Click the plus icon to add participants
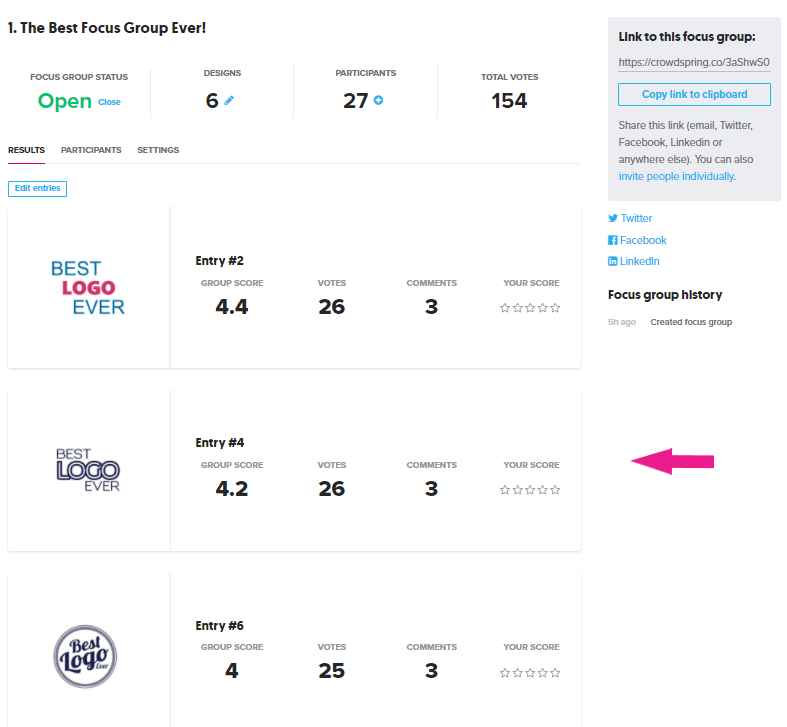This screenshot has height=727, width=787. [378, 101]
